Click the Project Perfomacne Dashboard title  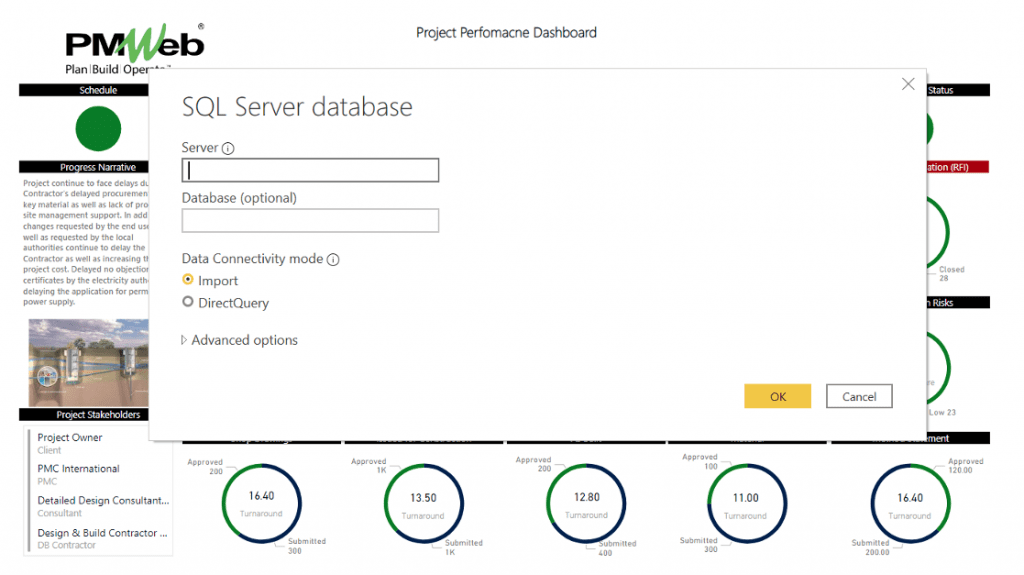(x=506, y=33)
